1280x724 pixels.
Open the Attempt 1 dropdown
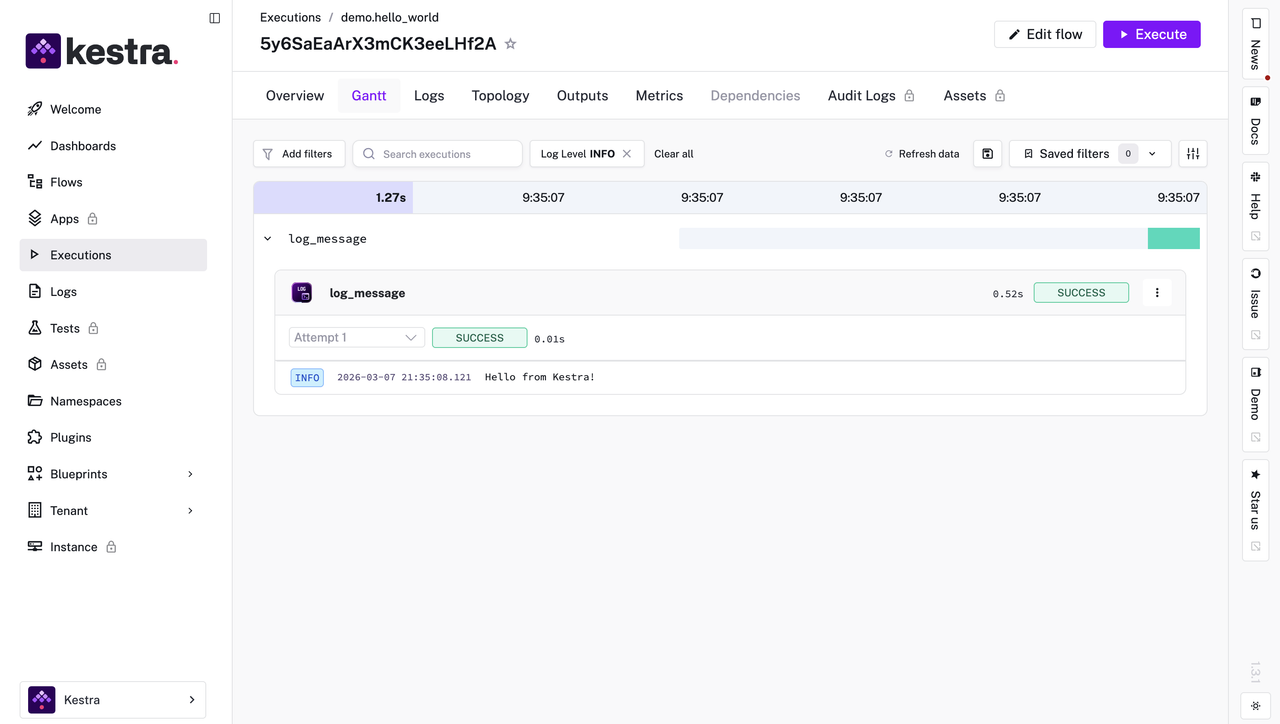click(356, 337)
